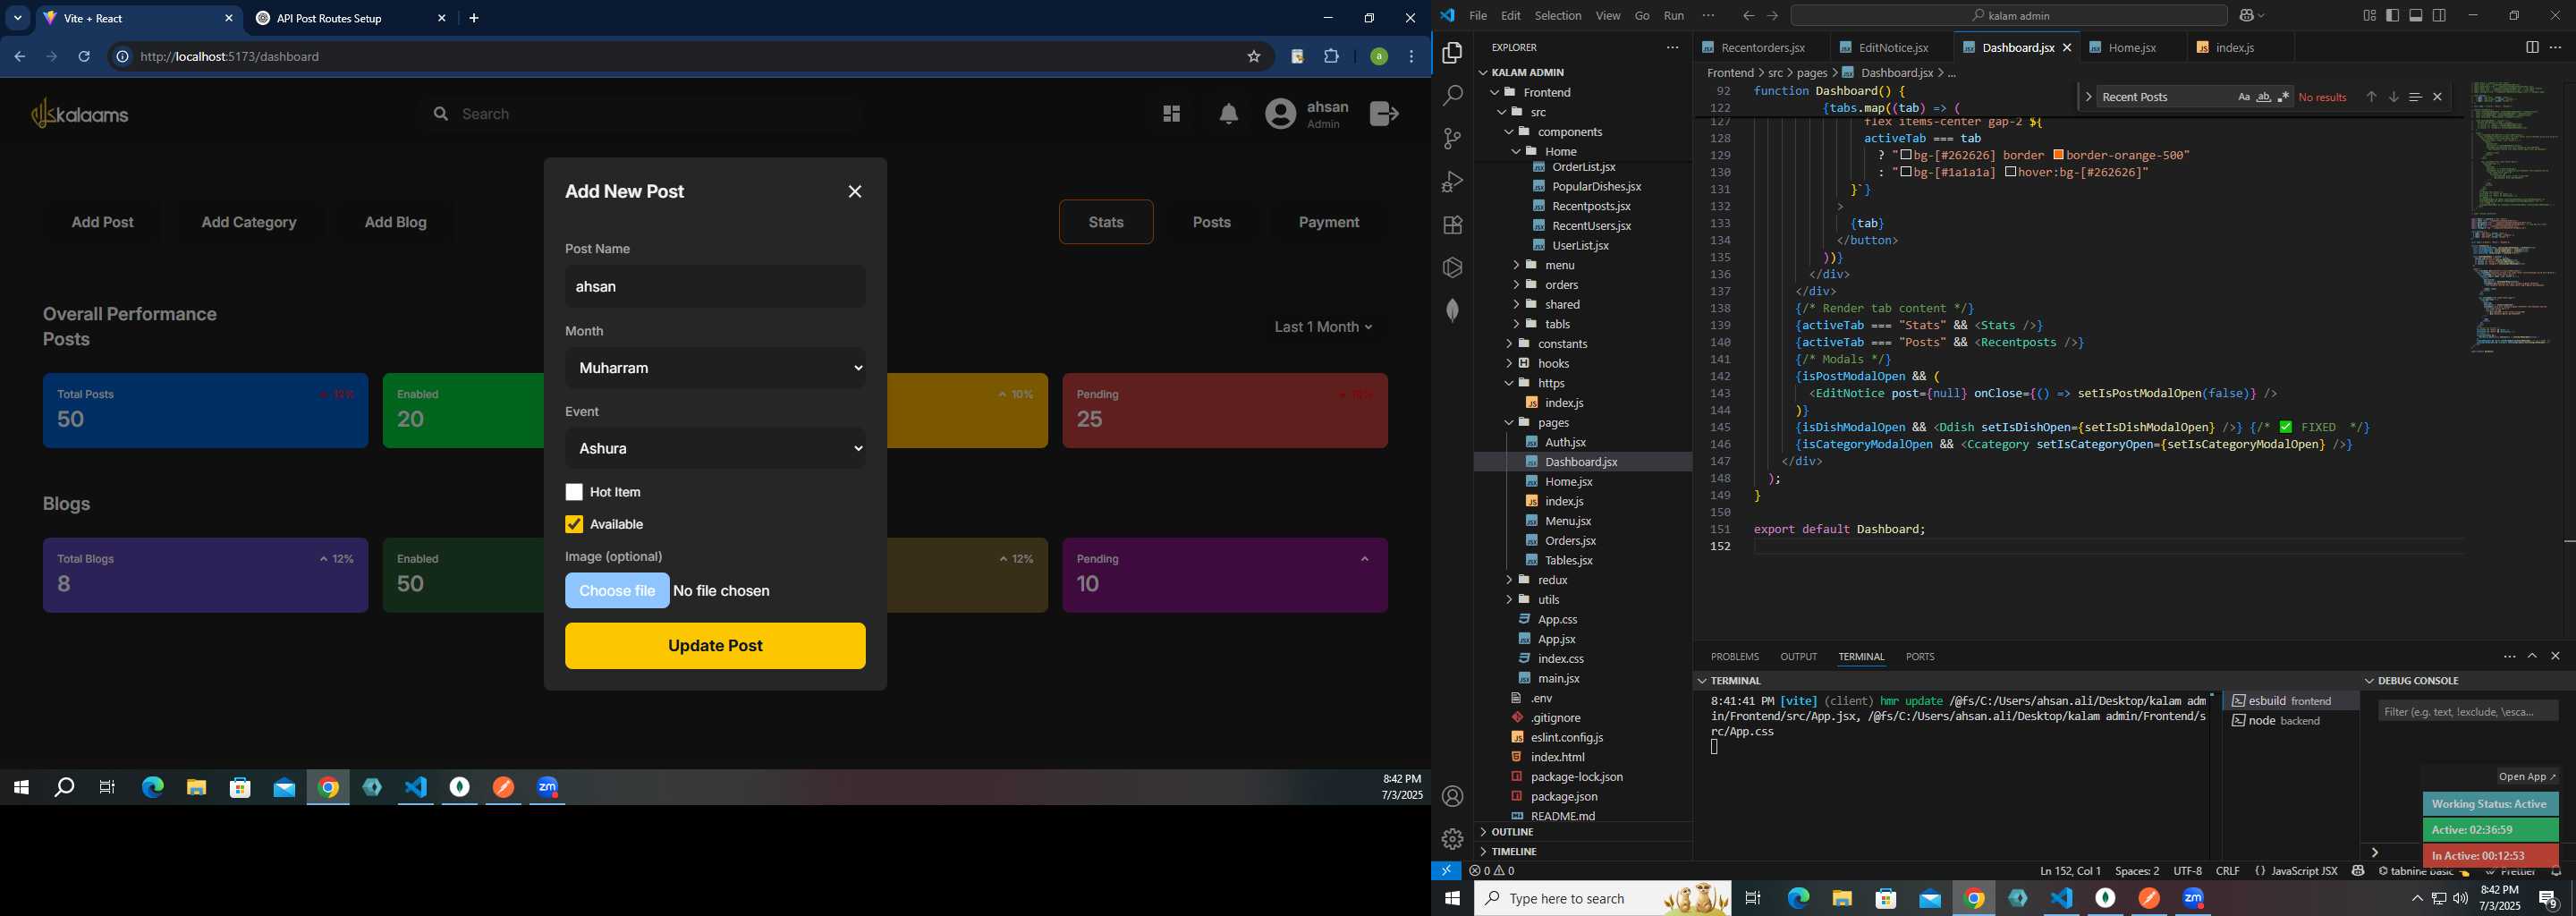Switch to the PROBLEMS panel tab
2576x916 pixels.
coord(1734,657)
